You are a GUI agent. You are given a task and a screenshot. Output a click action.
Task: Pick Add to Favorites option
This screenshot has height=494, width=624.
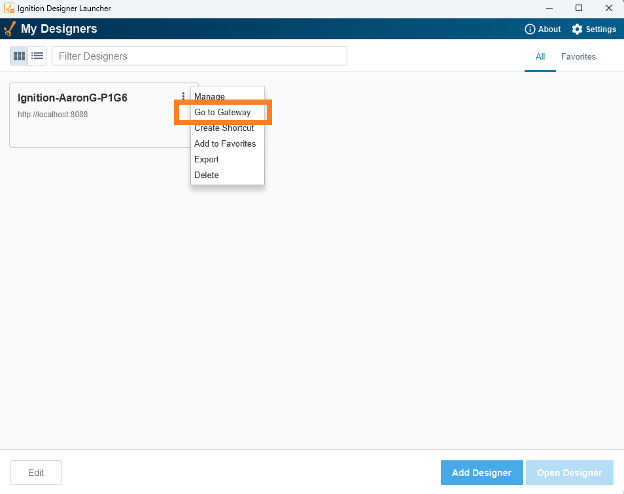click(227, 144)
